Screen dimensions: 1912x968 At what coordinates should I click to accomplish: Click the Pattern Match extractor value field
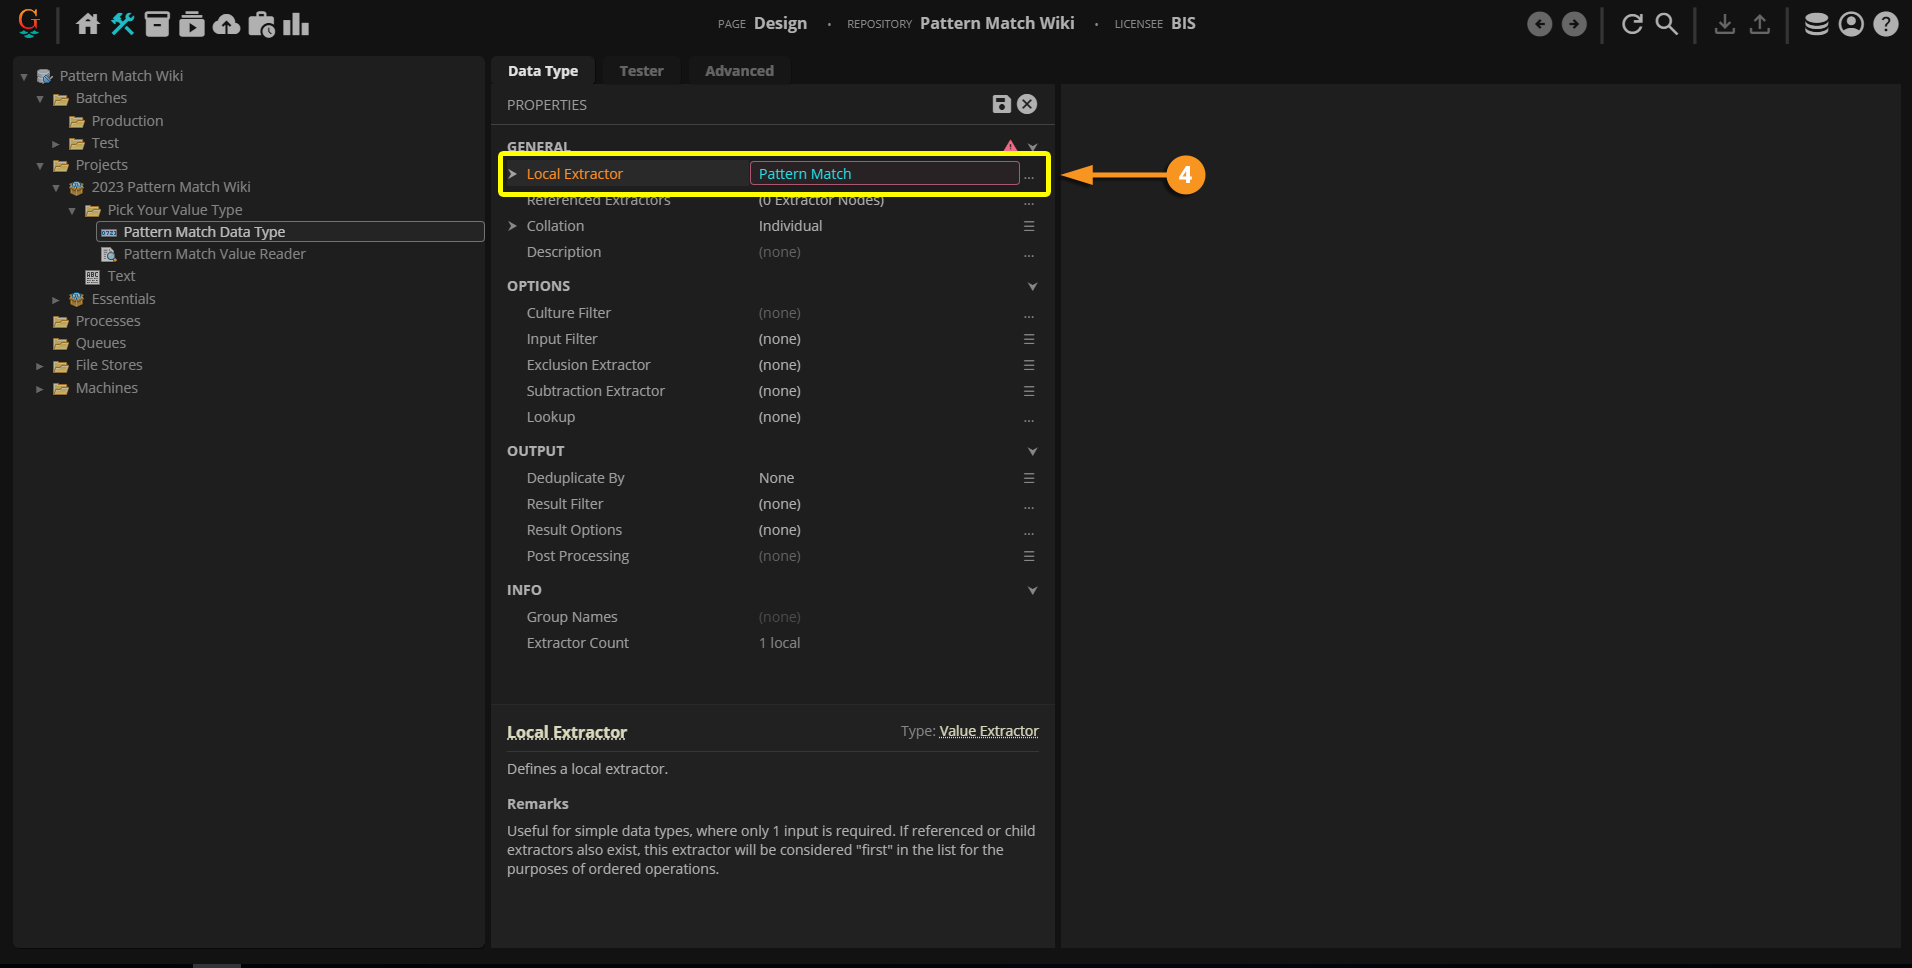(x=884, y=174)
